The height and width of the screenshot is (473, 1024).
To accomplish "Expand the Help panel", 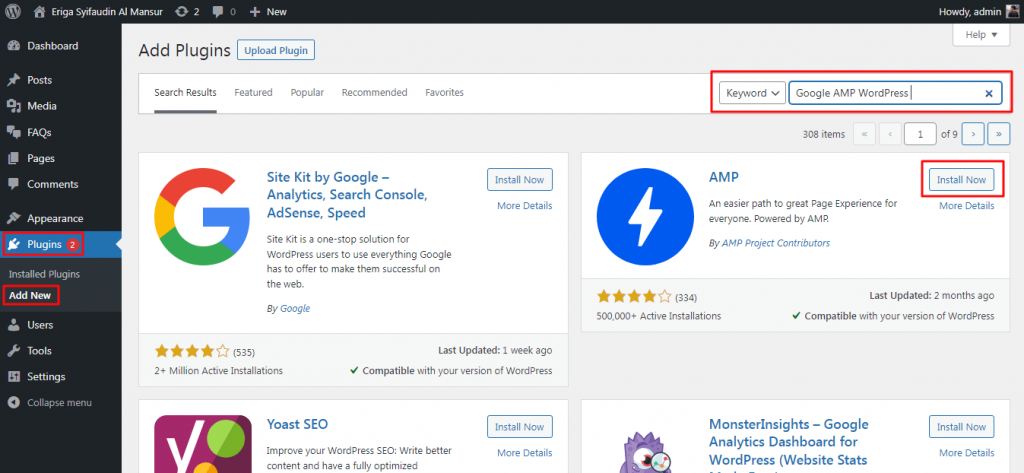I will pos(982,35).
